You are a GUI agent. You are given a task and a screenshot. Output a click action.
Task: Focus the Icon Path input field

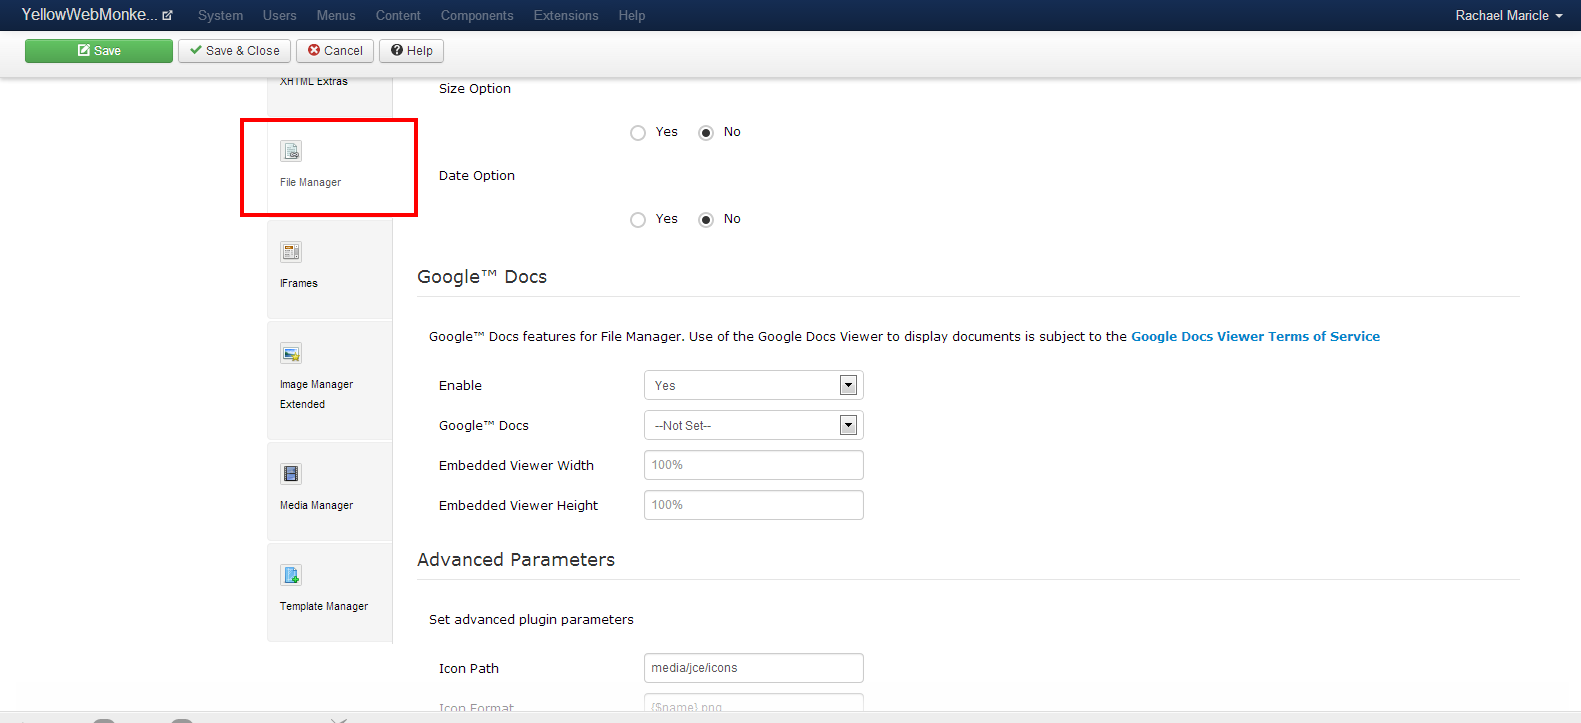pyautogui.click(x=754, y=668)
